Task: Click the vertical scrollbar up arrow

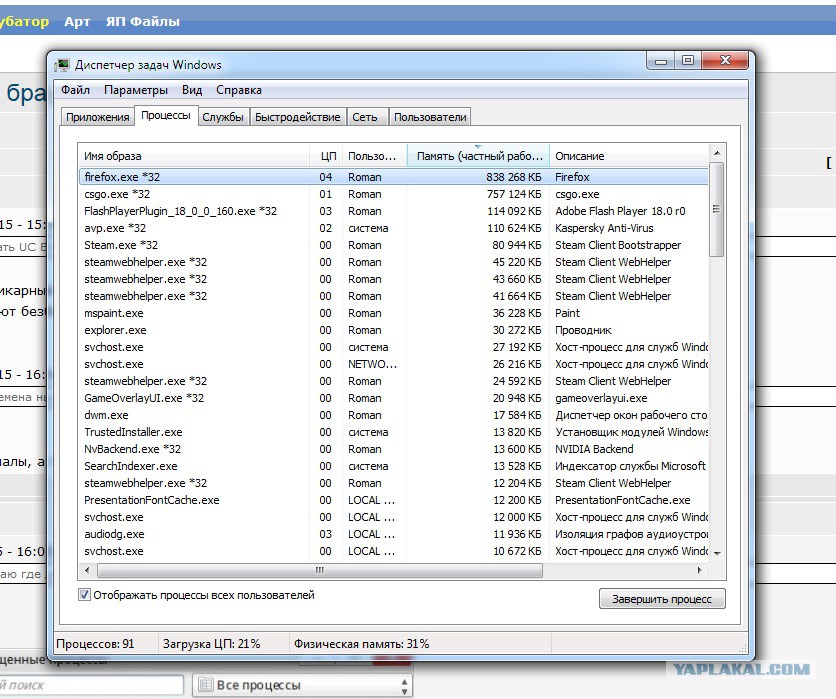Action: pos(717,154)
